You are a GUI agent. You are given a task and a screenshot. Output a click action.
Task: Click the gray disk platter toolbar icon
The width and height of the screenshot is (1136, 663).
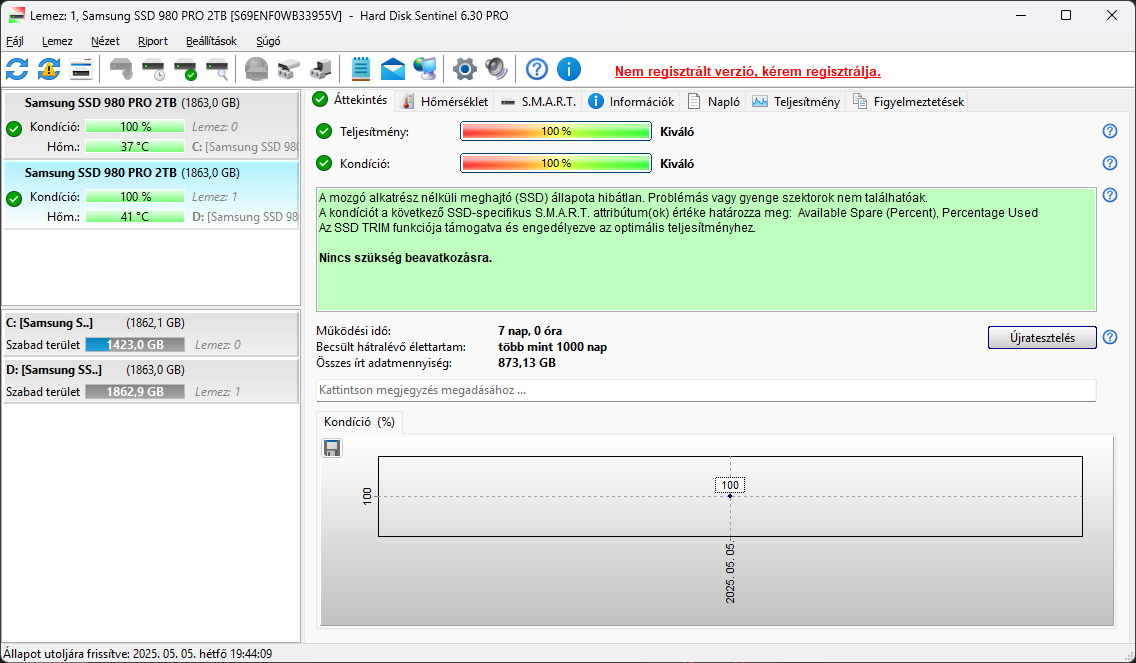coord(256,69)
